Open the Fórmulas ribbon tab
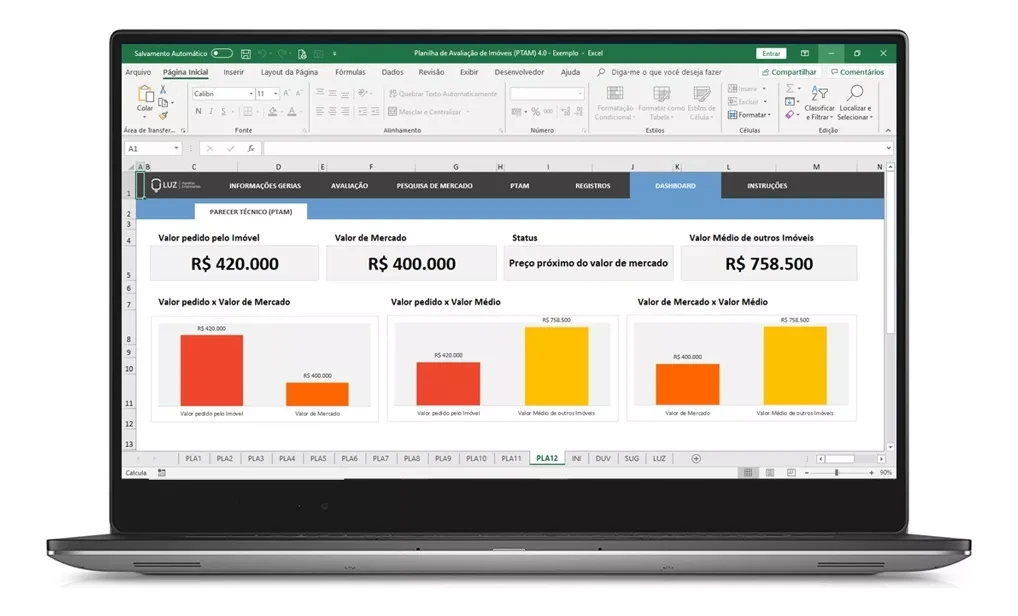Screen dimensions: 1018x616 (x=350, y=72)
